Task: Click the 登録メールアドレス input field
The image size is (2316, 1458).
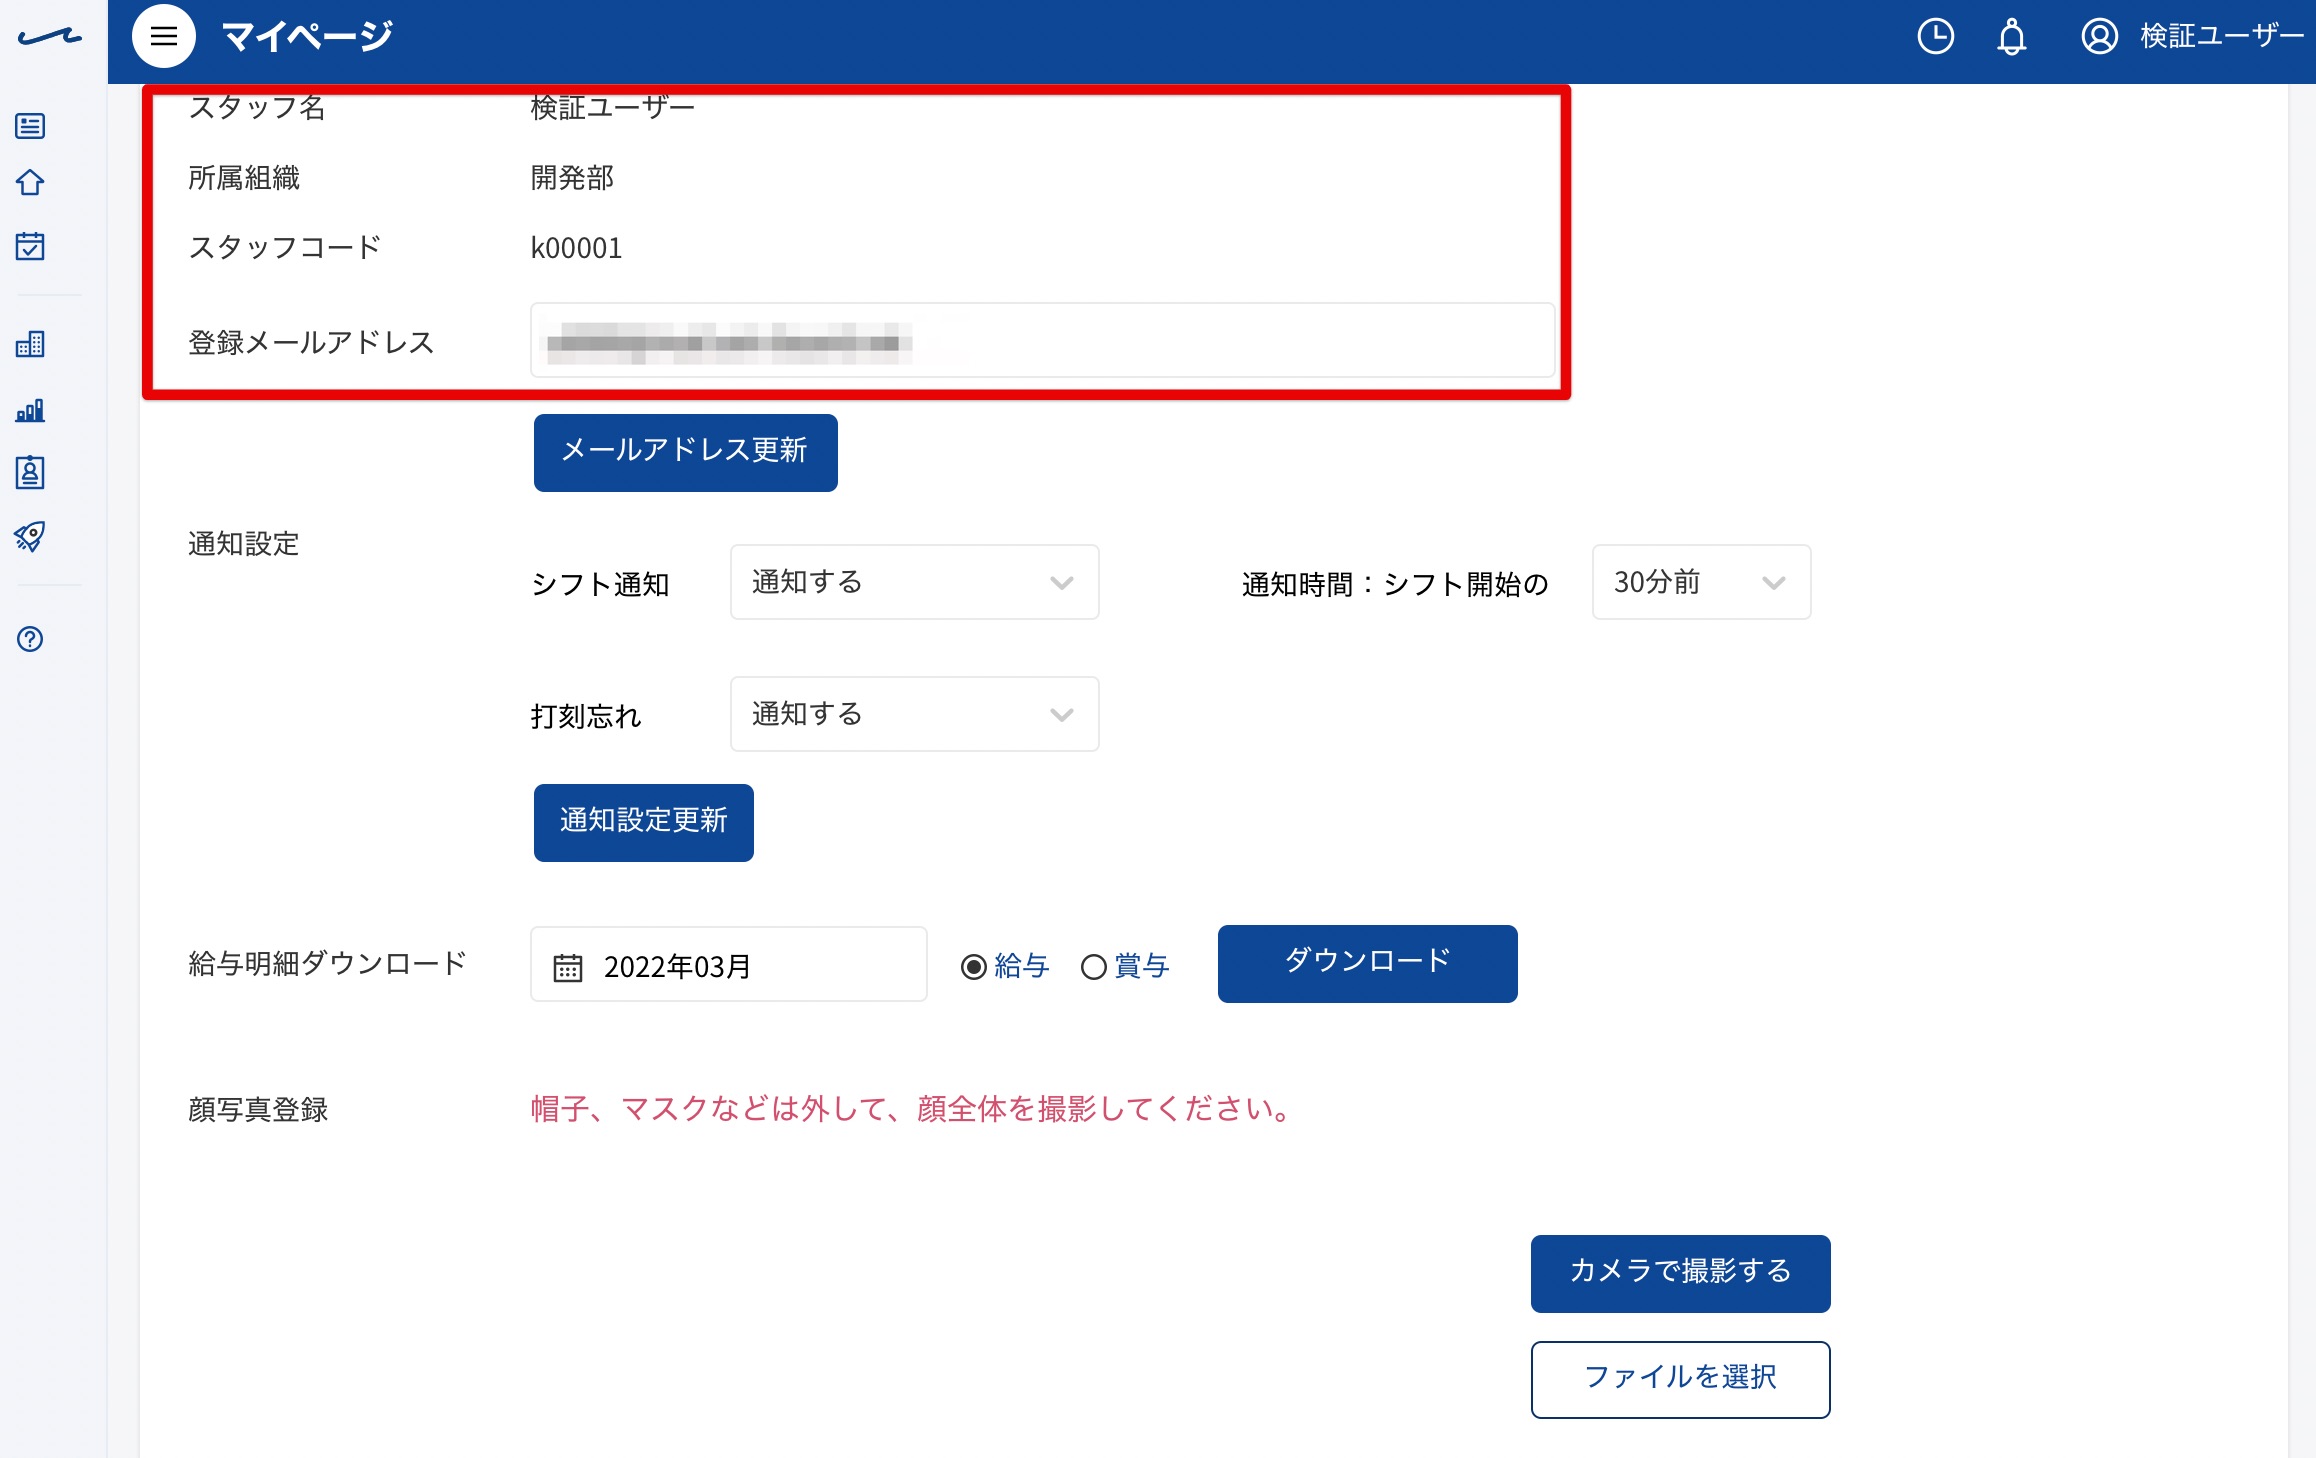Action: click(x=1042, y=340)
